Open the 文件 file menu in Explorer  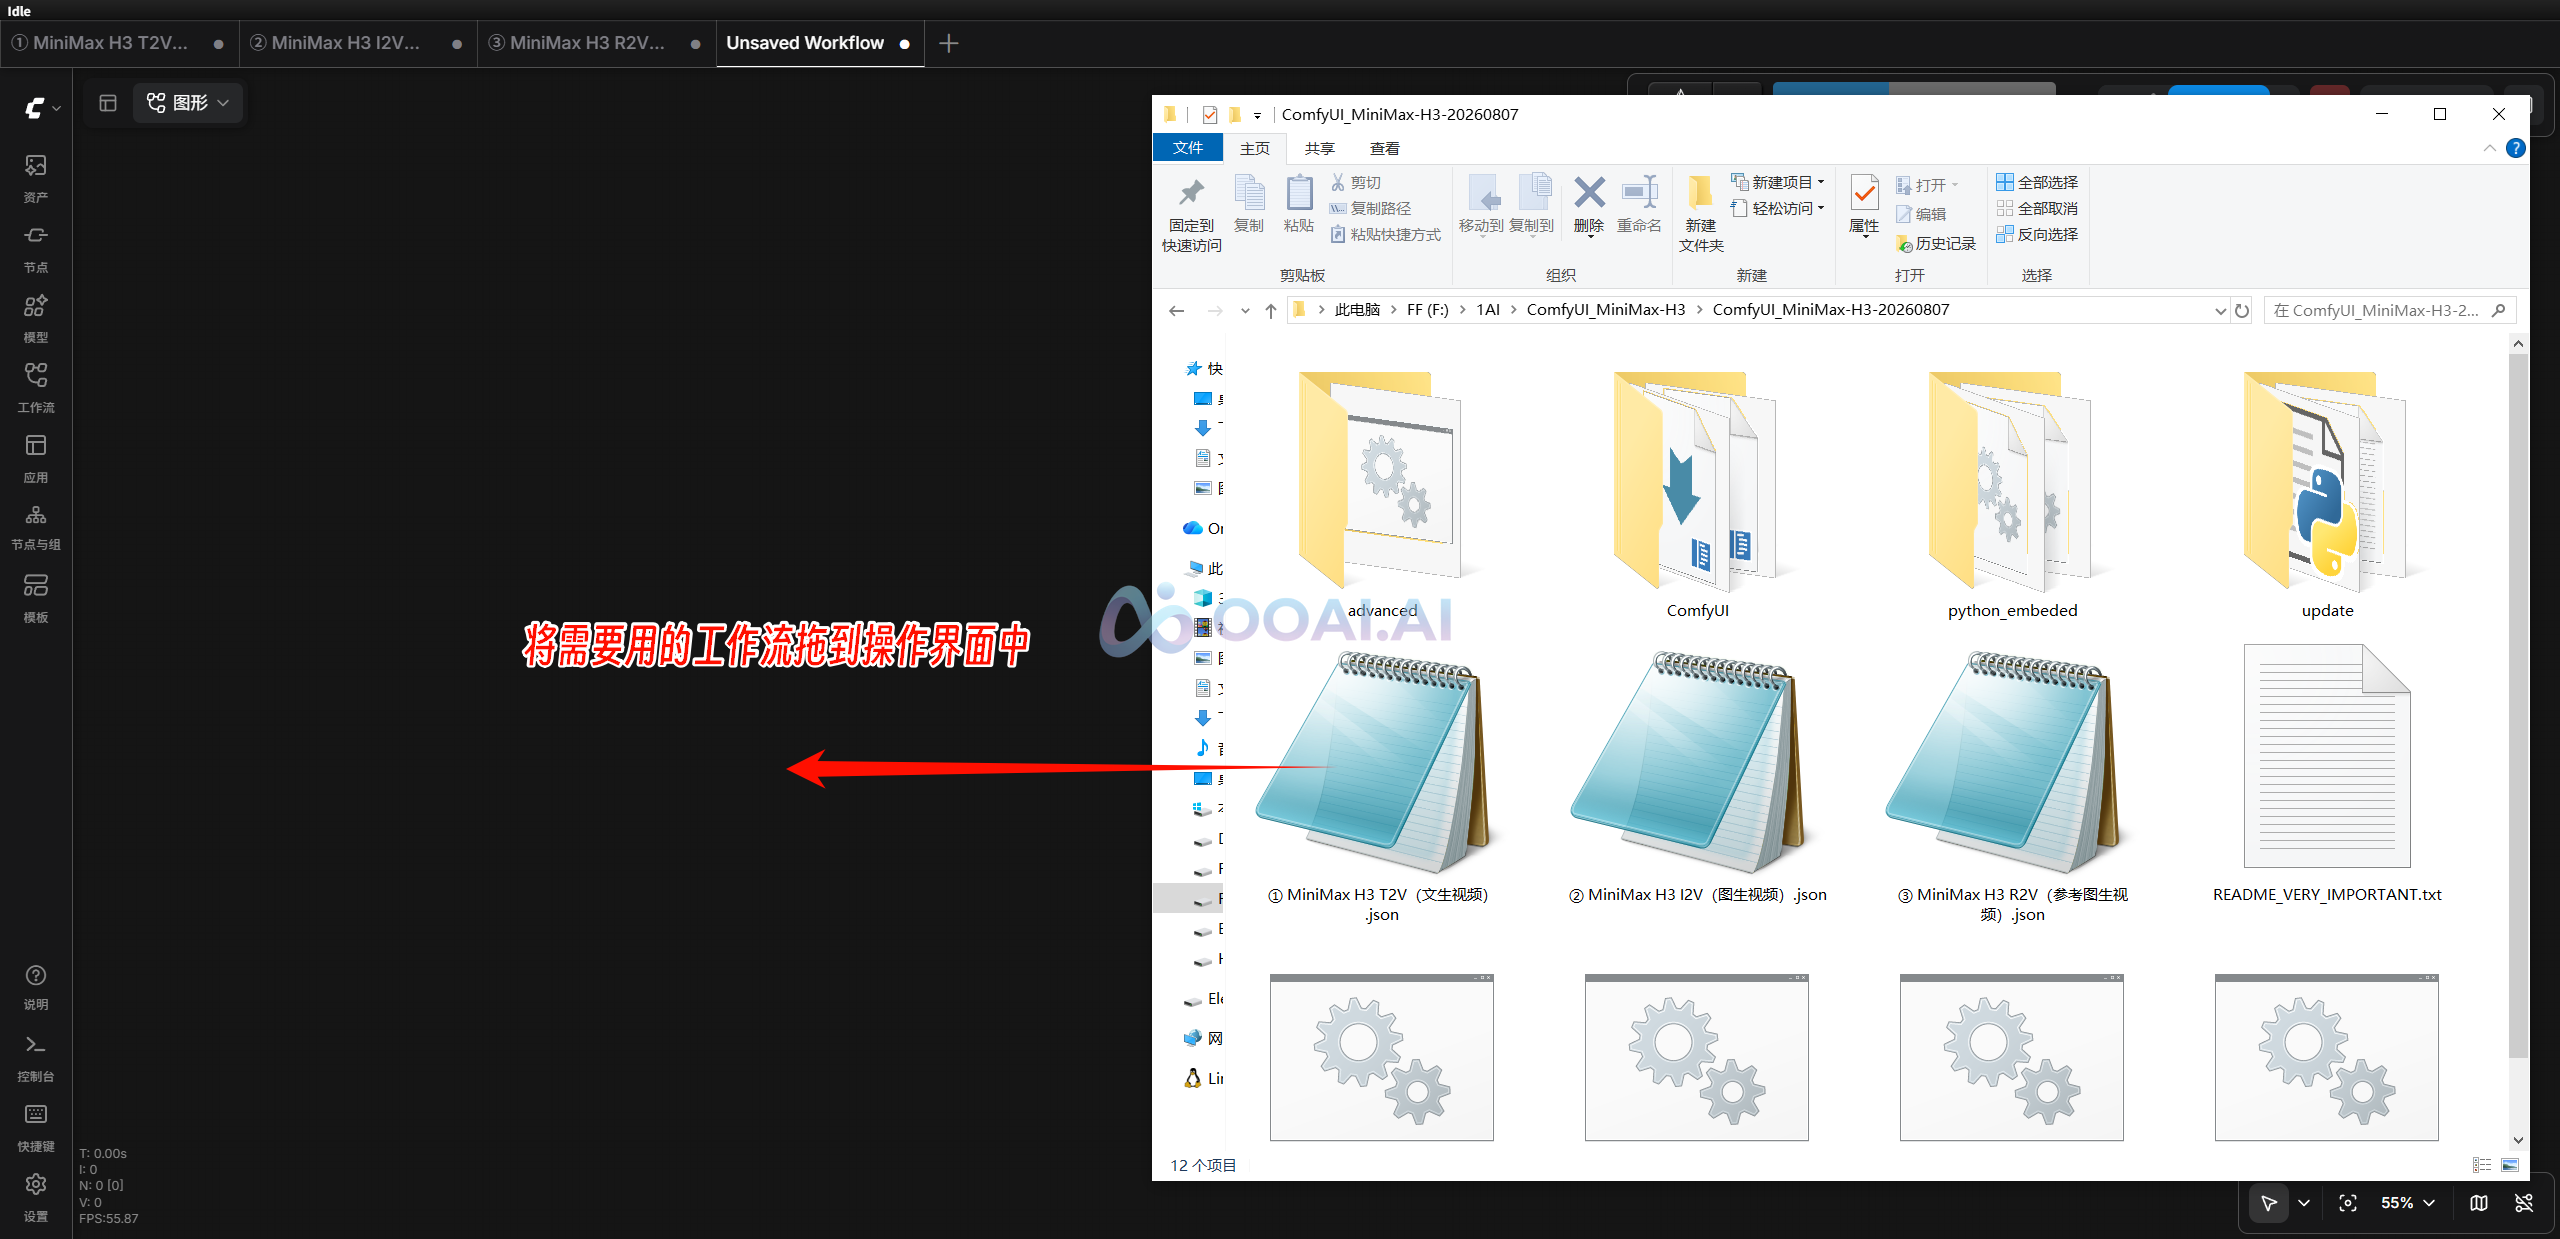click(1188, 148)
